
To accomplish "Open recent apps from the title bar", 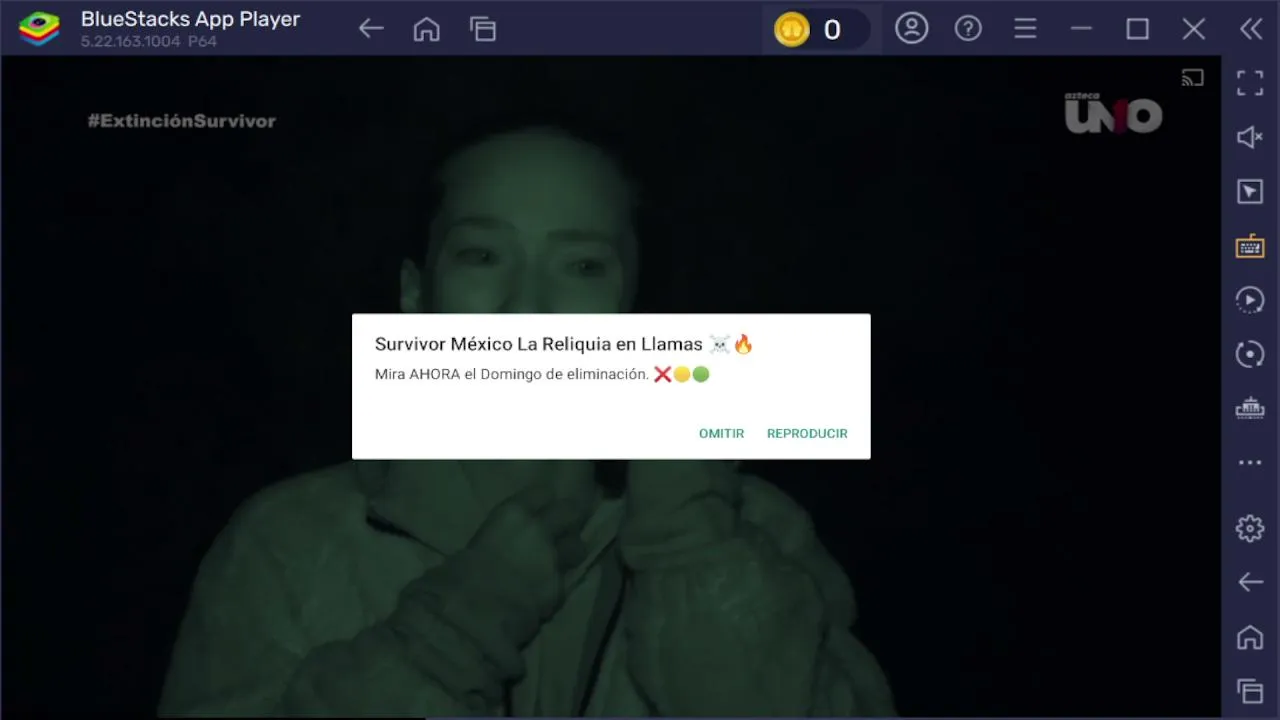I will point(483,29).
